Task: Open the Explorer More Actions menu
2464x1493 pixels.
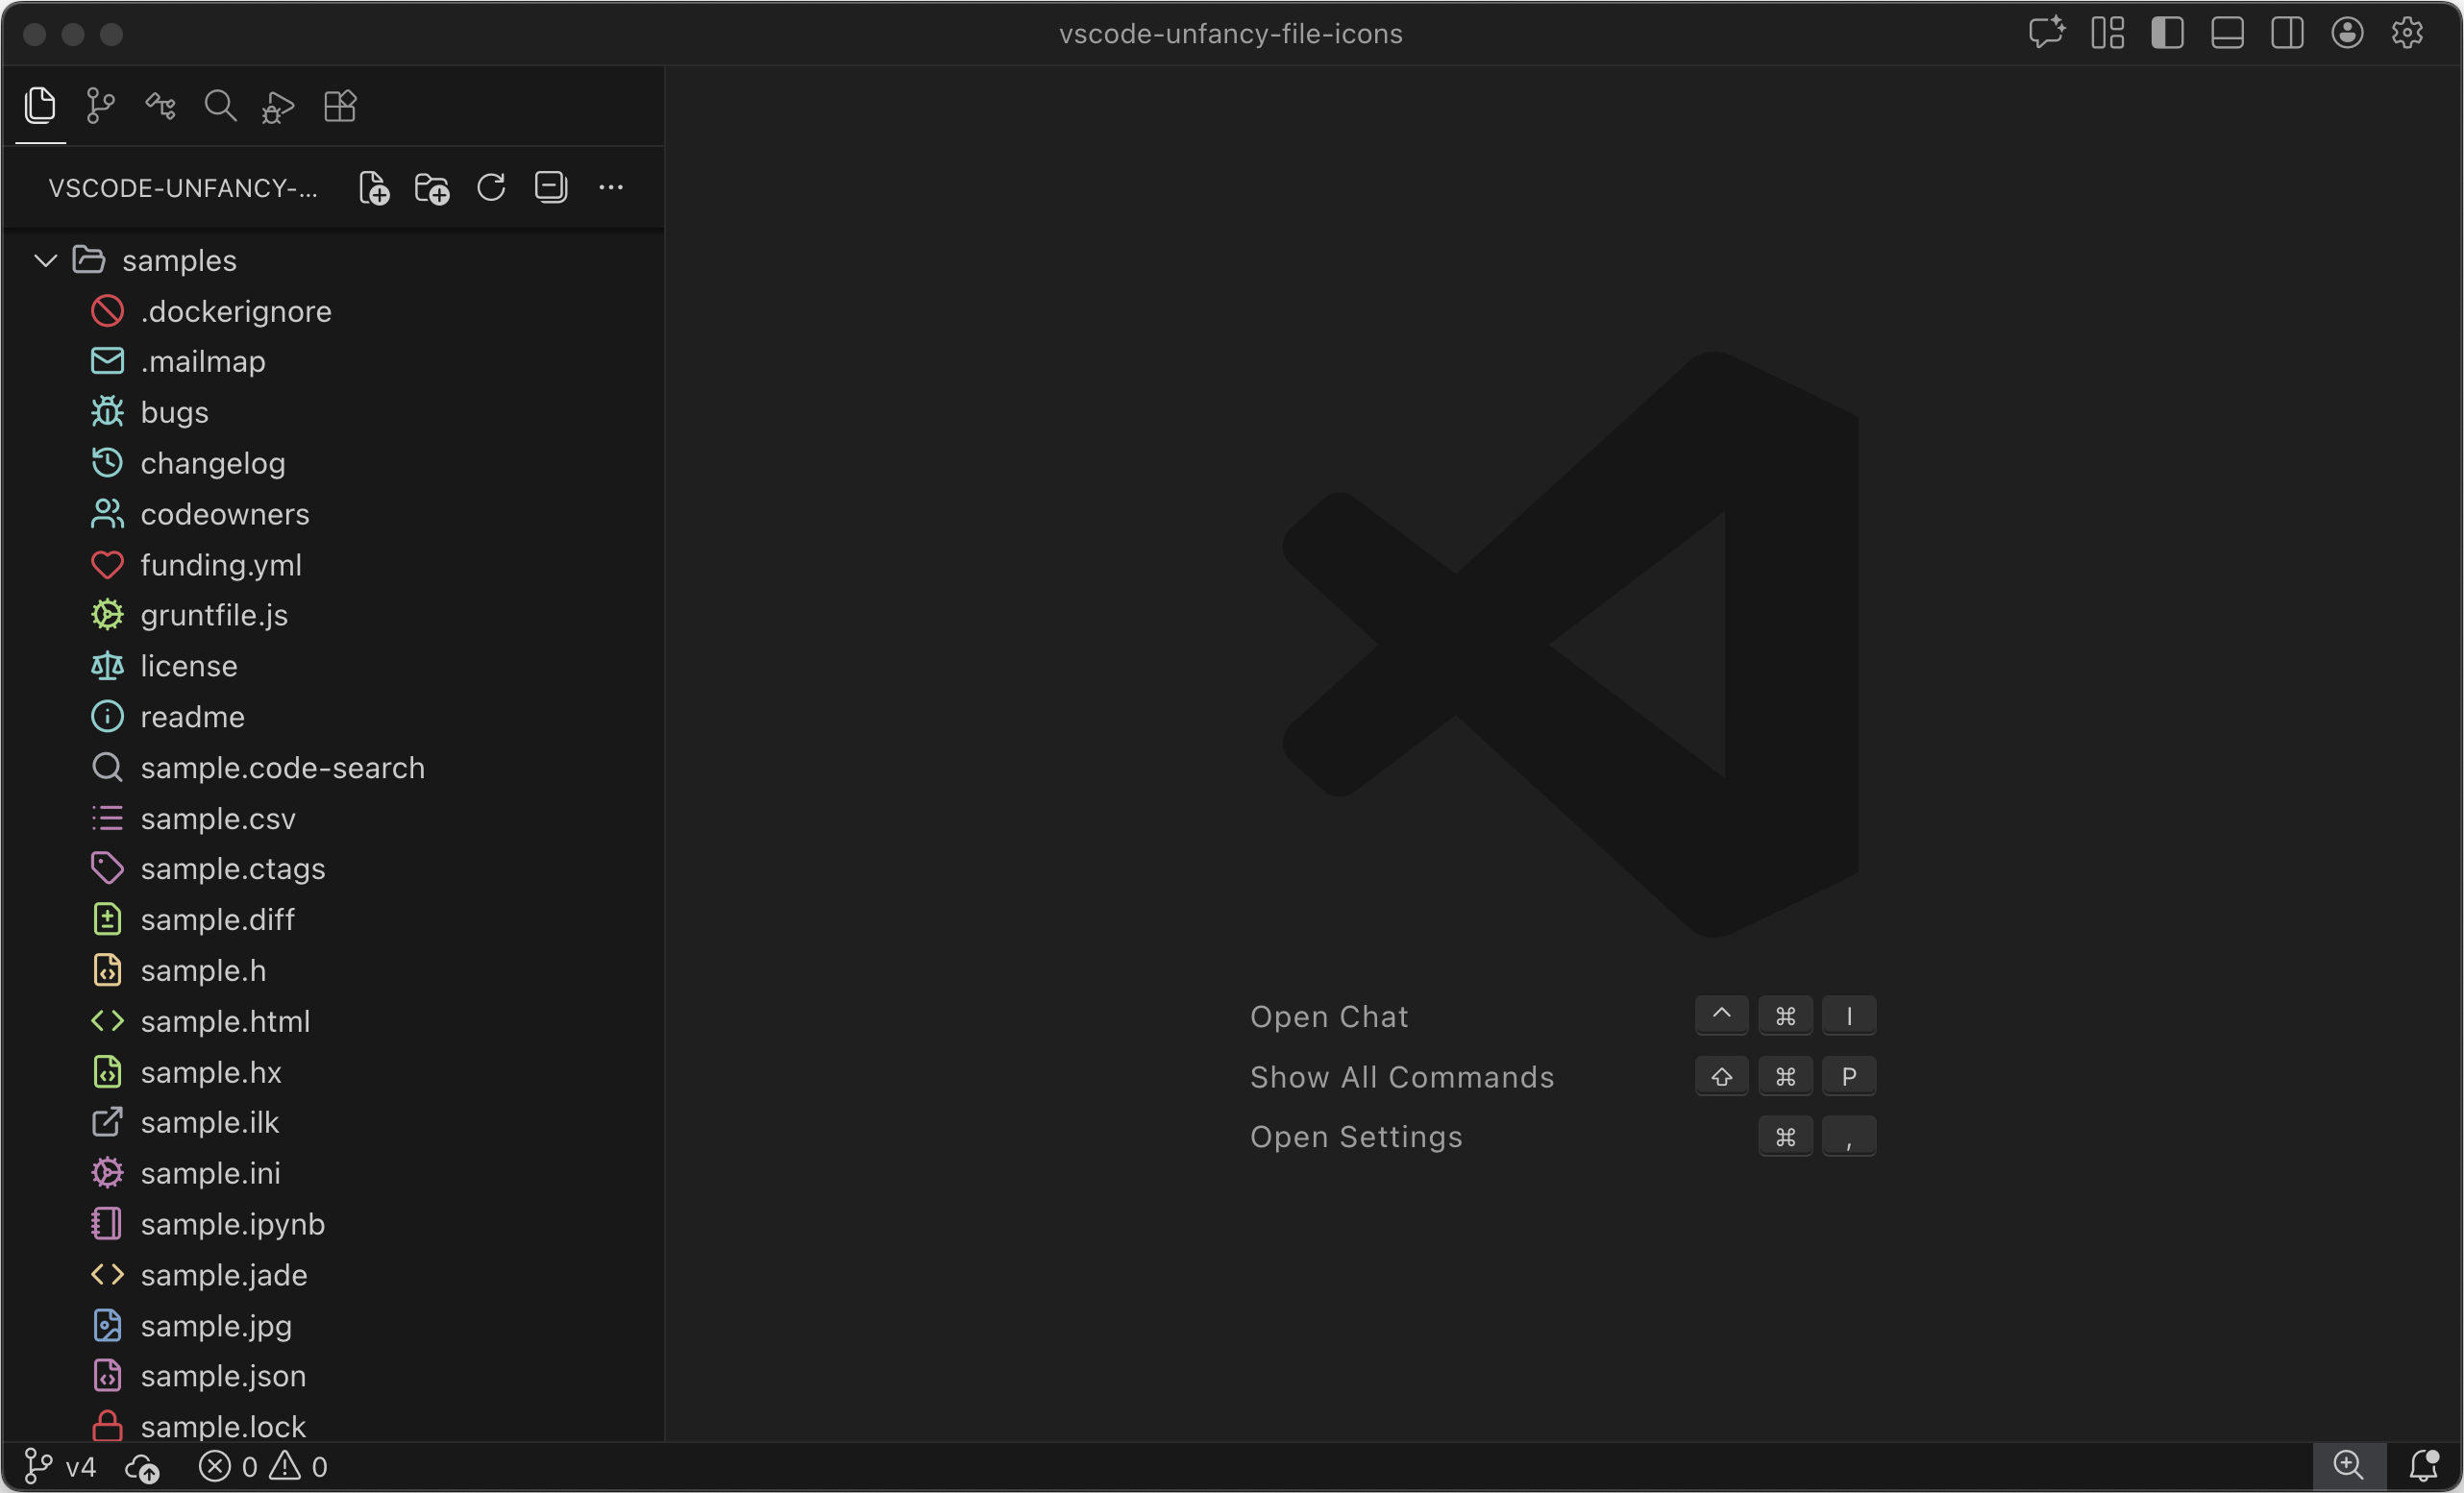Action: click(x=611, y=187)
